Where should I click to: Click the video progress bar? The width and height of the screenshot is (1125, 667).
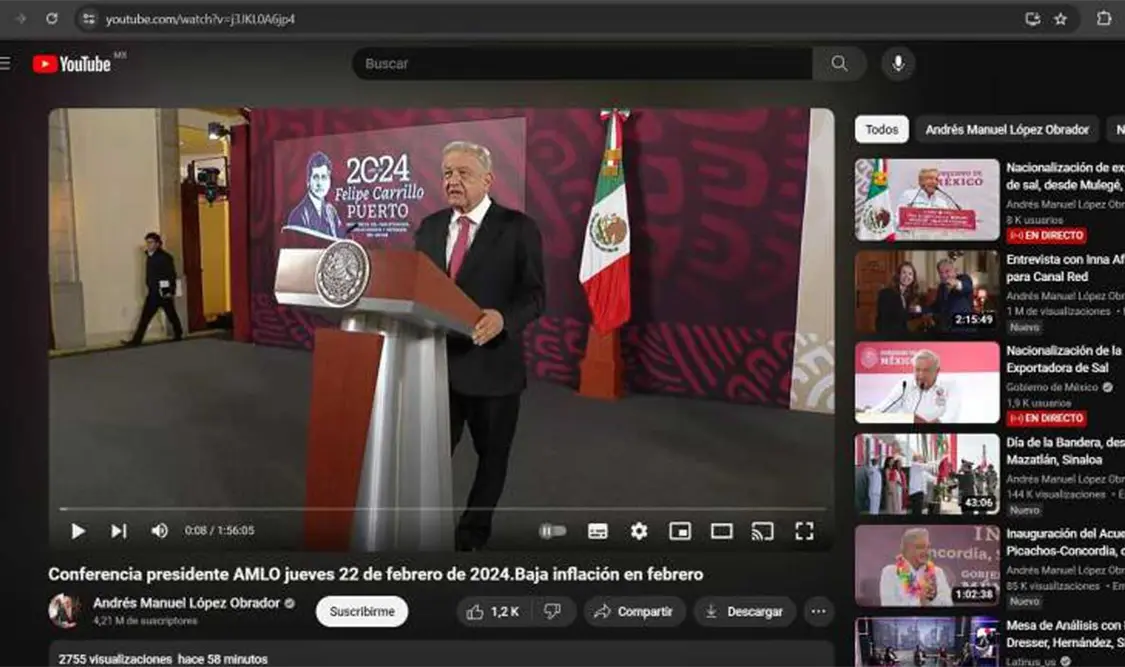click(x=440, y=509)
